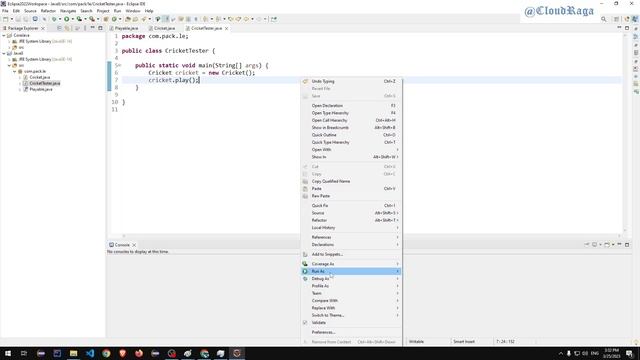Click the editor's horizontal scrollbar
The height and width of the screenshot is (360, 640).
pyautogui.click(x=371, y=236)
